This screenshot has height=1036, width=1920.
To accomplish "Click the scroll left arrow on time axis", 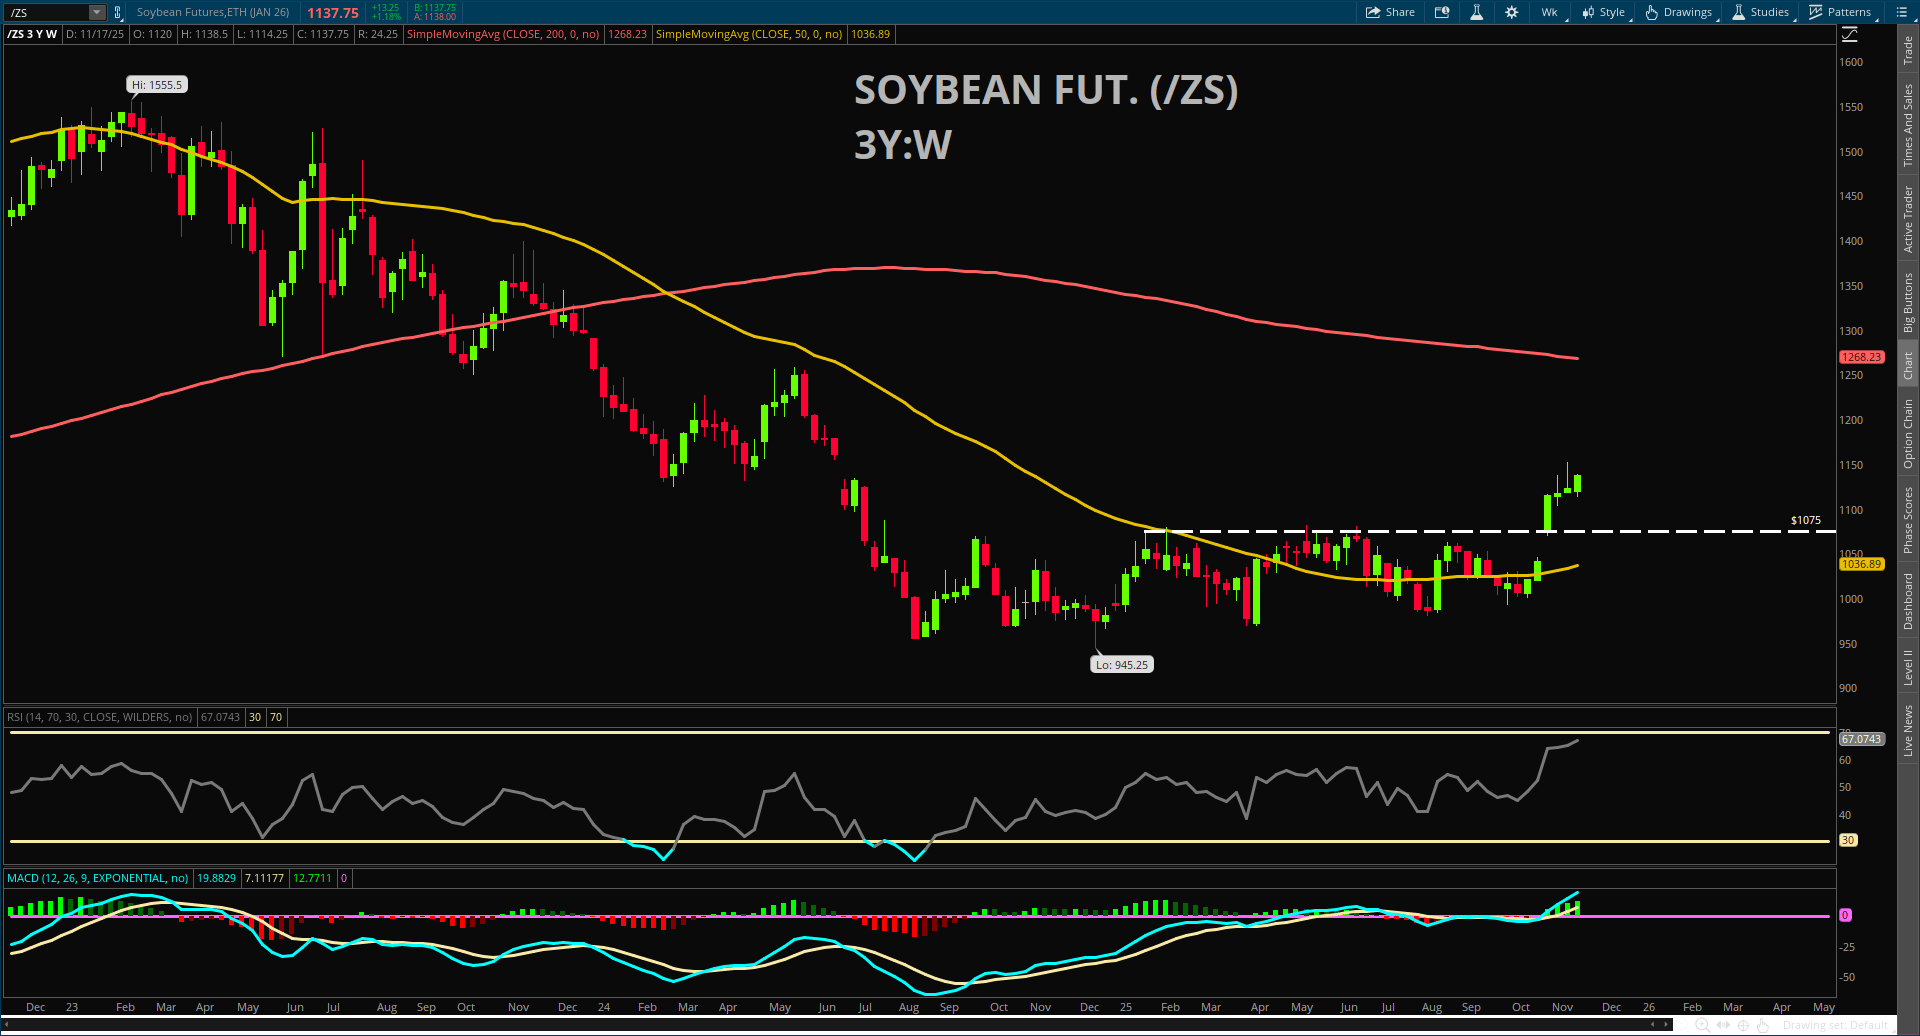I will coord(1653,1024).
